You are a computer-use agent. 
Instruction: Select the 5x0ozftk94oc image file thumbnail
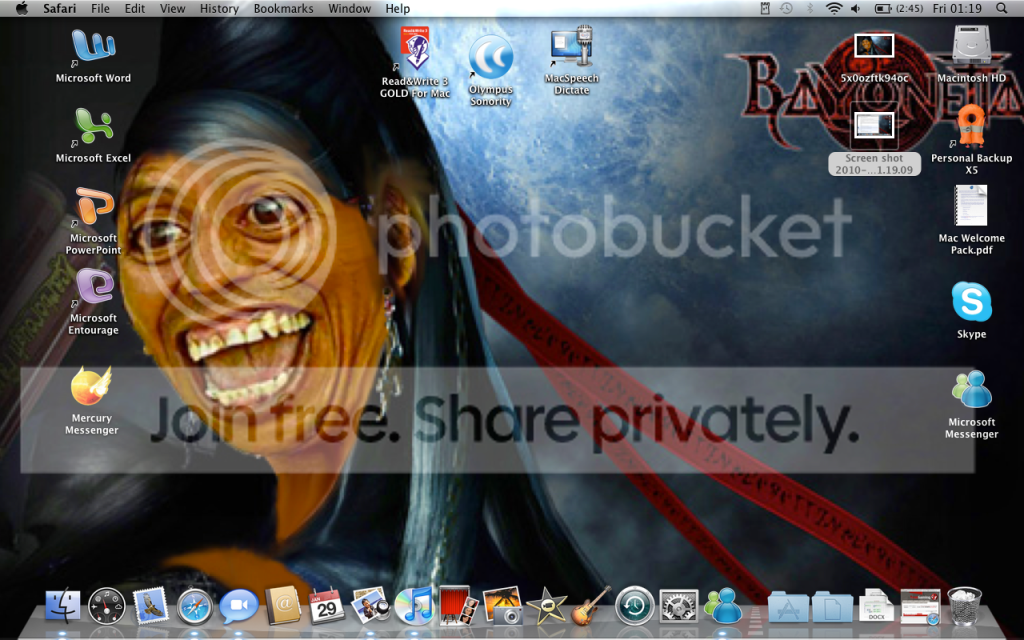[x=874, y=46]
